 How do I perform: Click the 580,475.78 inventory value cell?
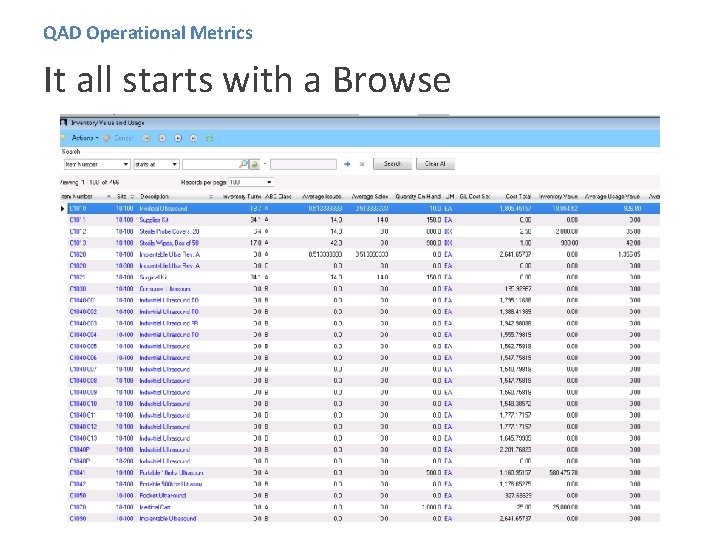[563, 472]
